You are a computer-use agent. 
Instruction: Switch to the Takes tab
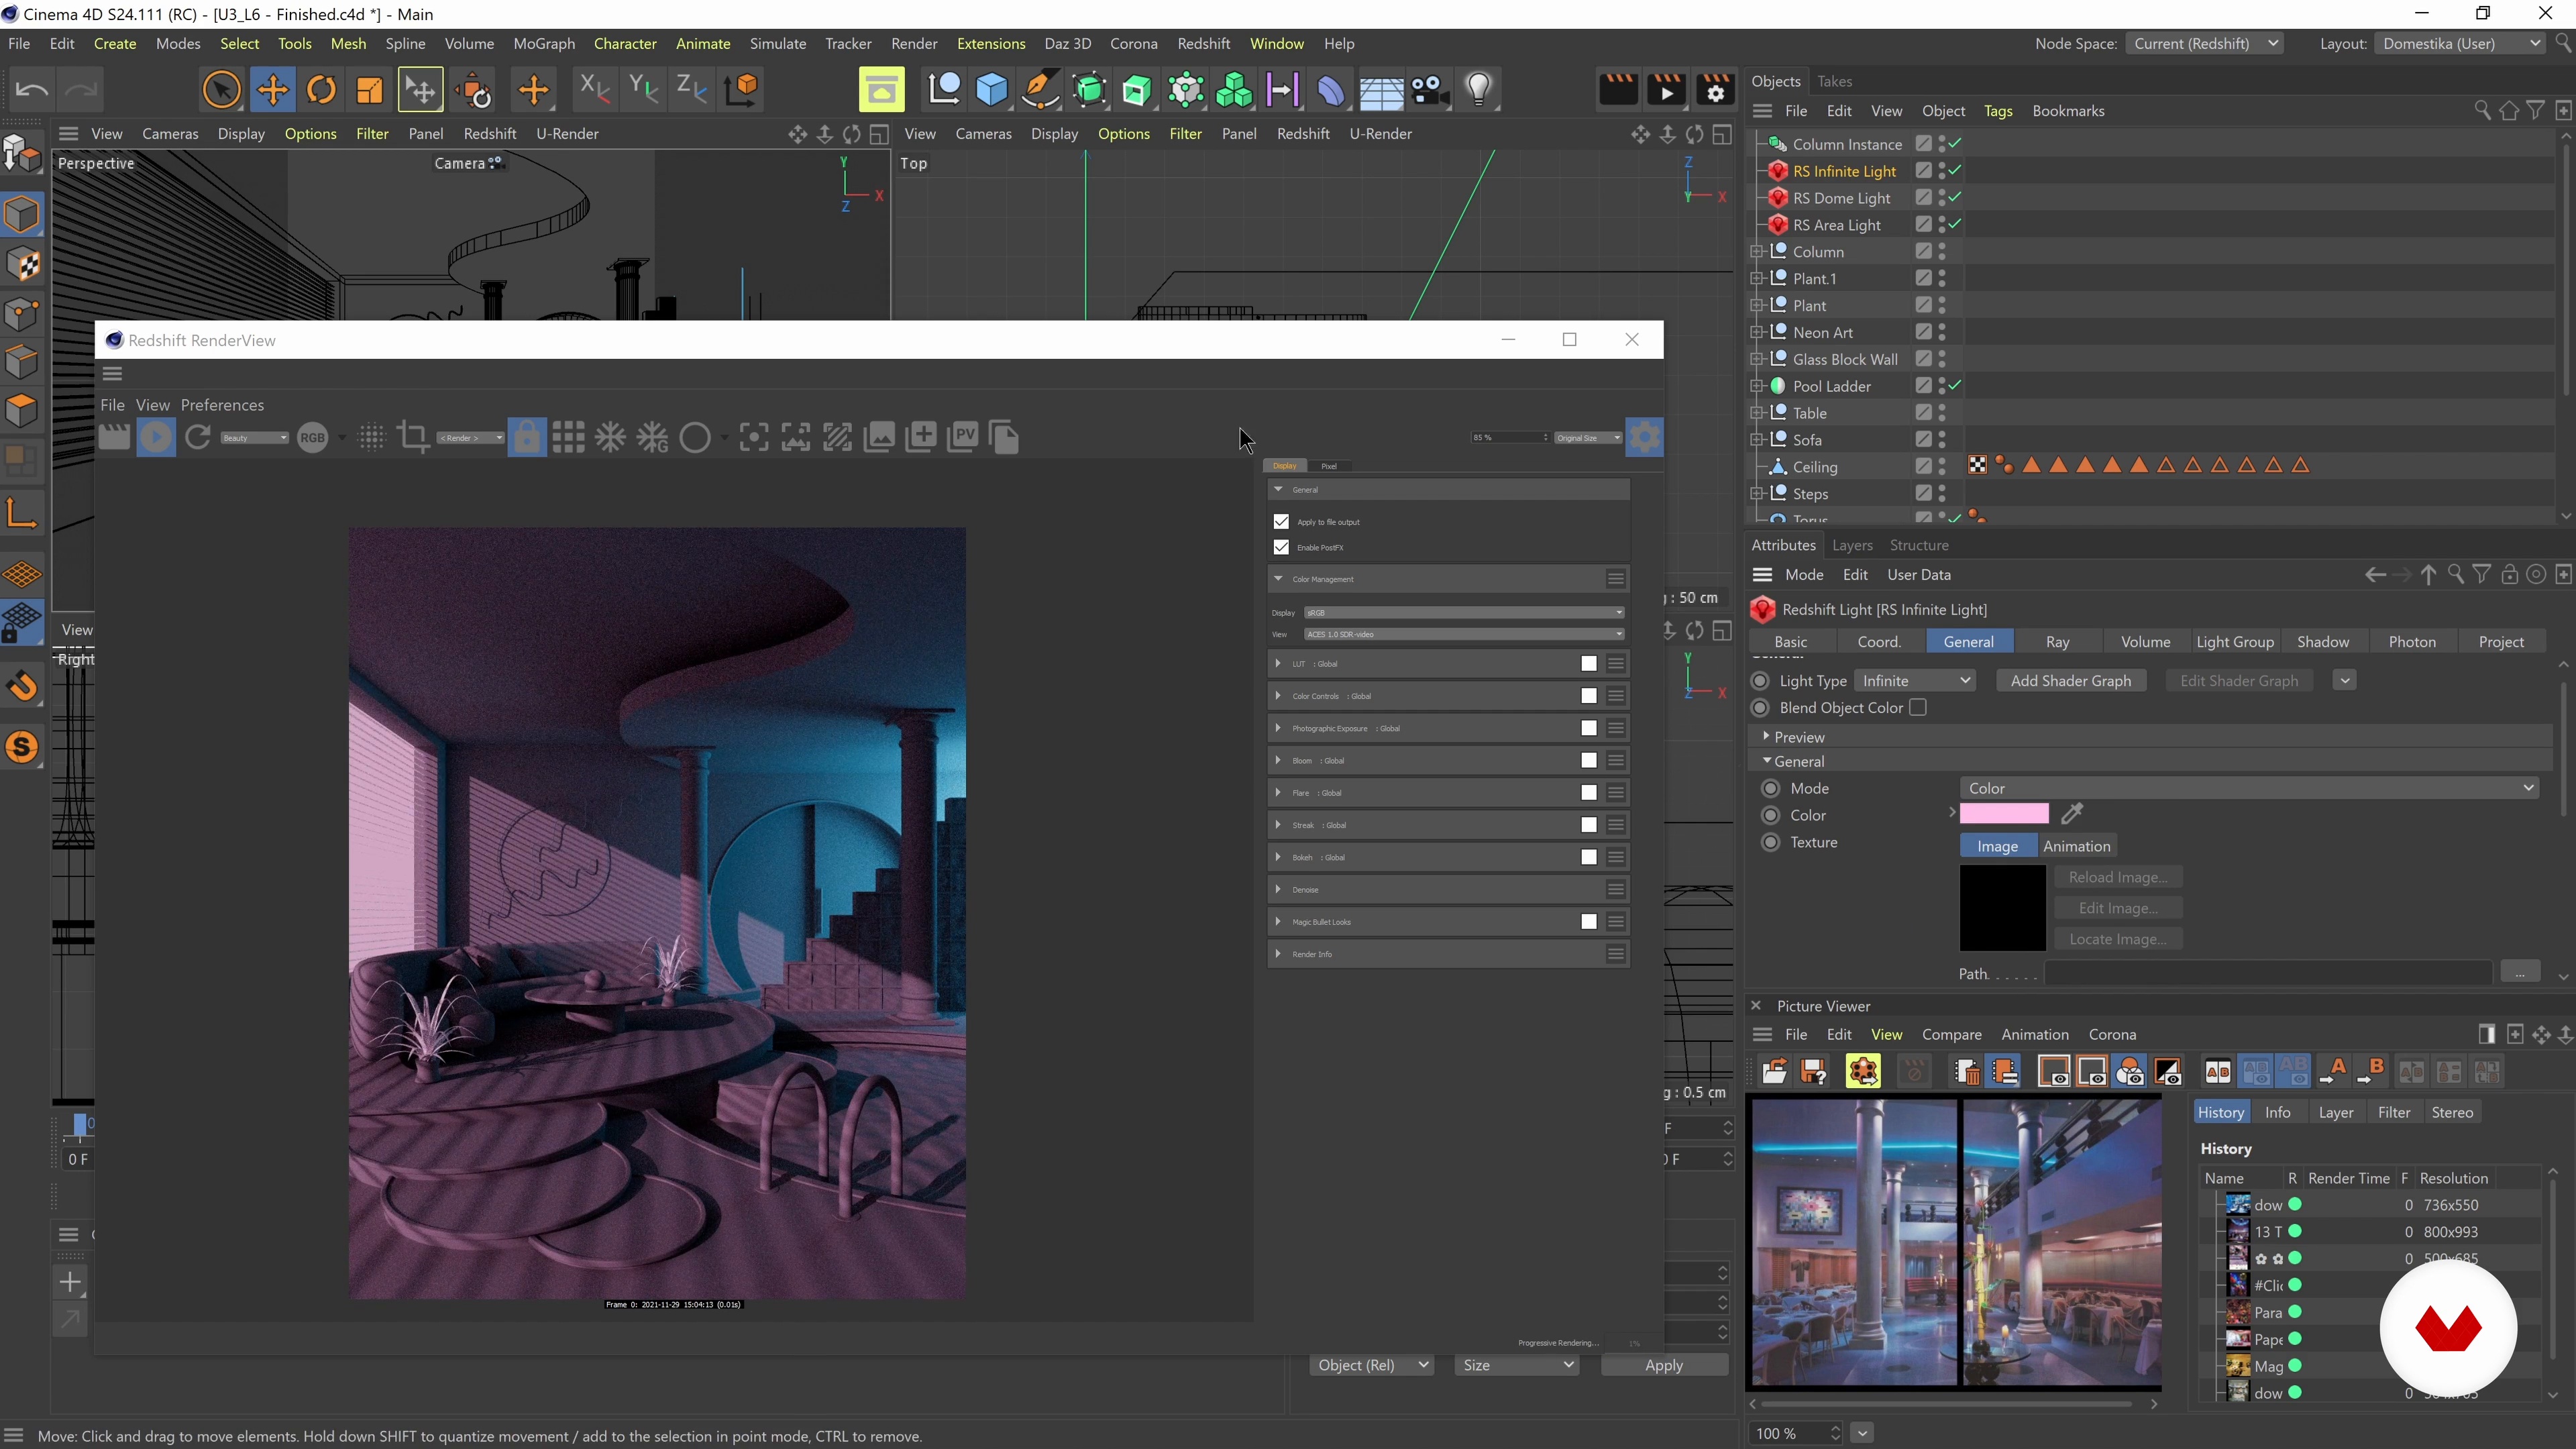tap(1834, 81)
